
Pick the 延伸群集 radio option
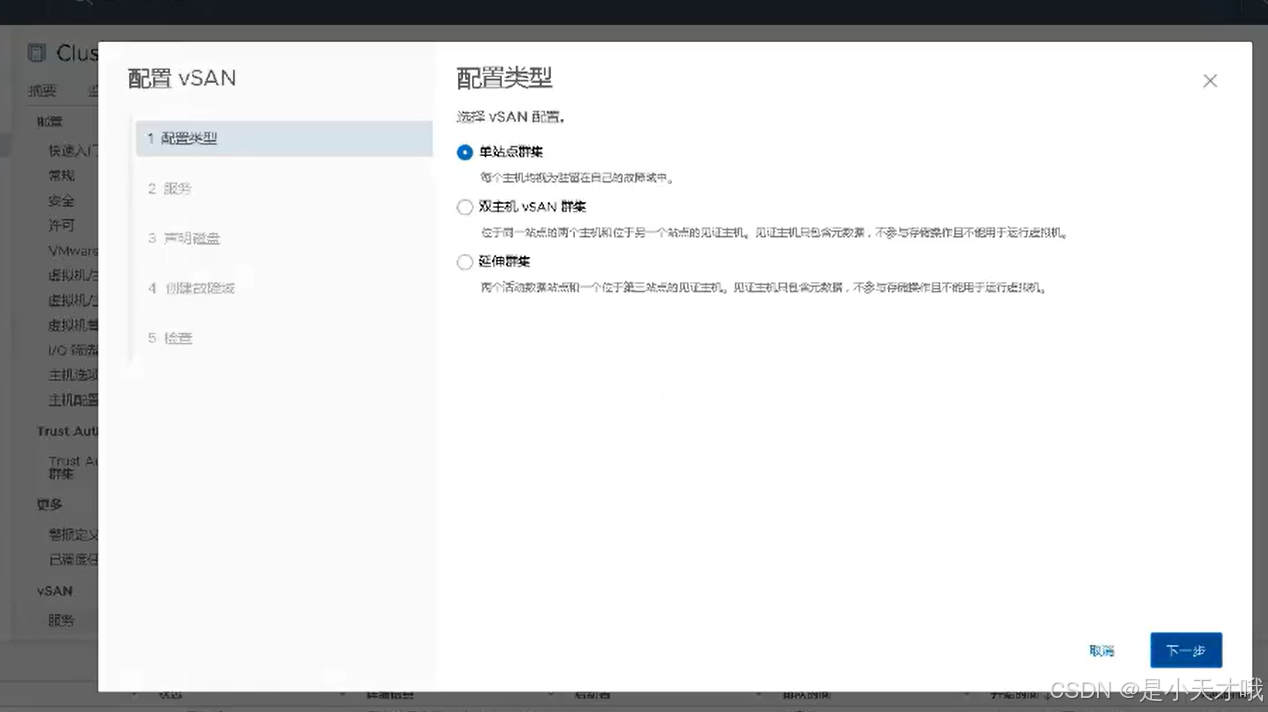click(x=464, y=262)
